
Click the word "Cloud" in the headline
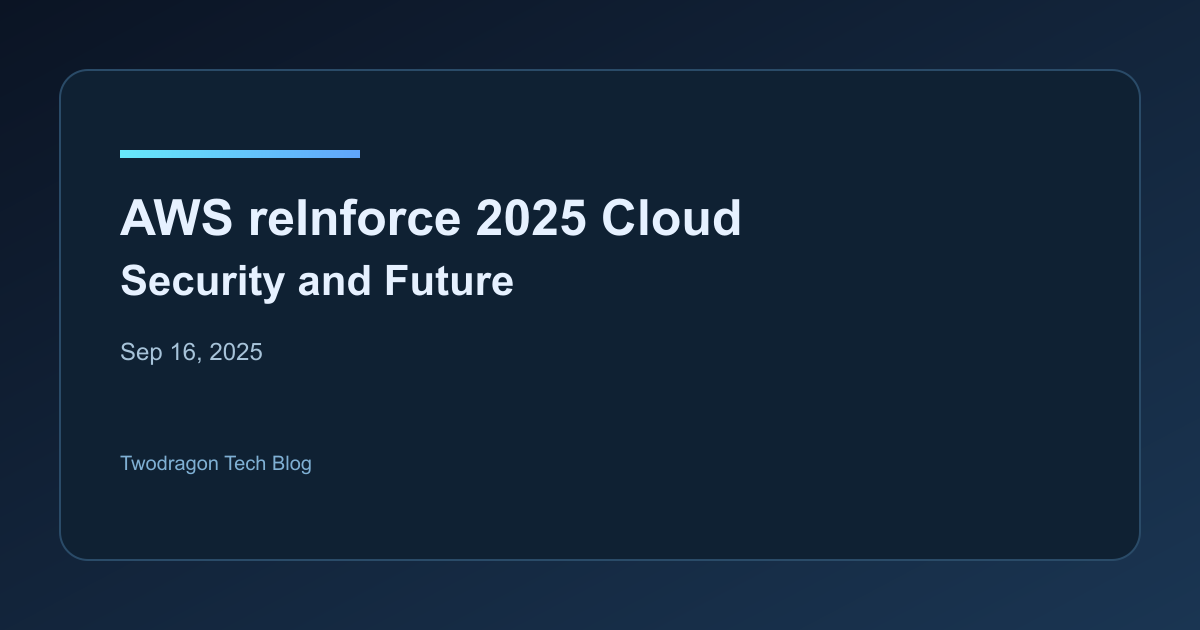click(671, 218)
